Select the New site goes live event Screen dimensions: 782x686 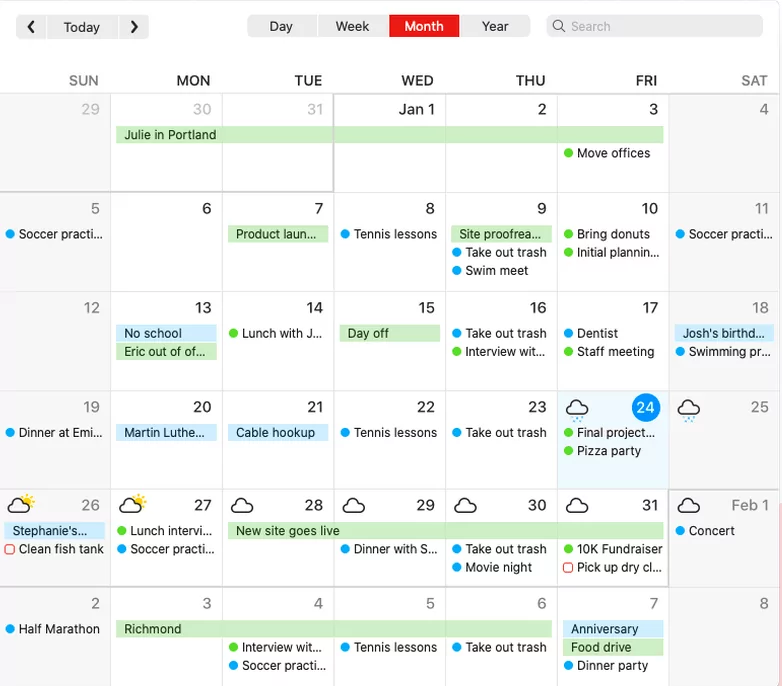pos(445,530)
